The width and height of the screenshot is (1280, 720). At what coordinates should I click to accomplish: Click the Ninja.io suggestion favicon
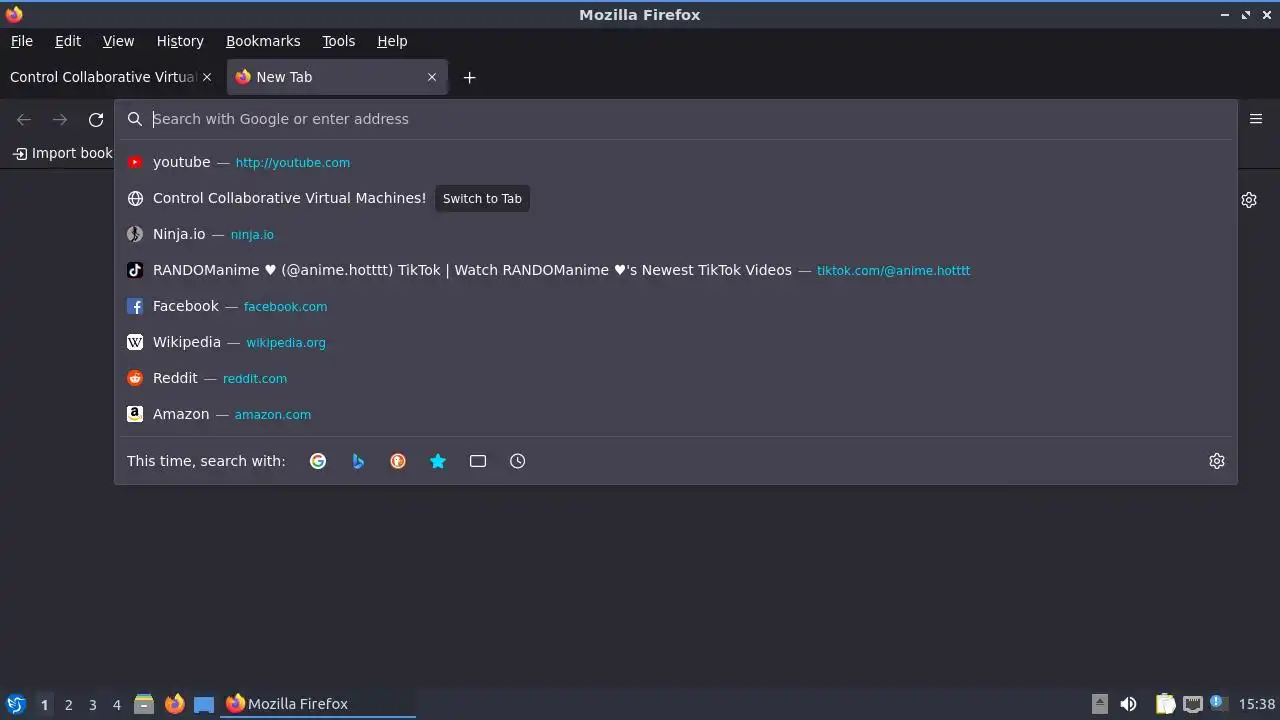[x=135, y=234]
